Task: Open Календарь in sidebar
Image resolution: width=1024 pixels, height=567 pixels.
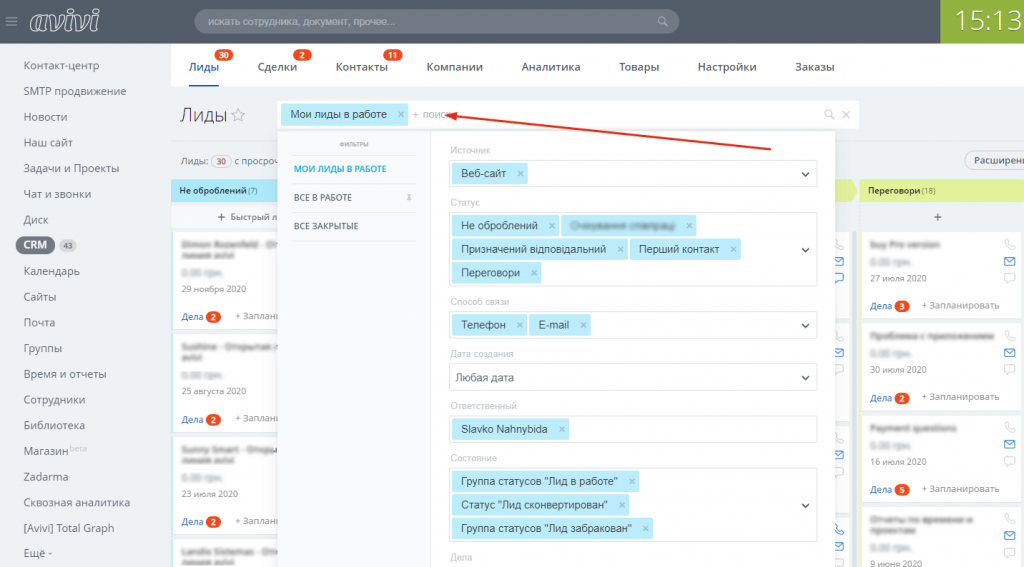Action: (x=52, y=271)
